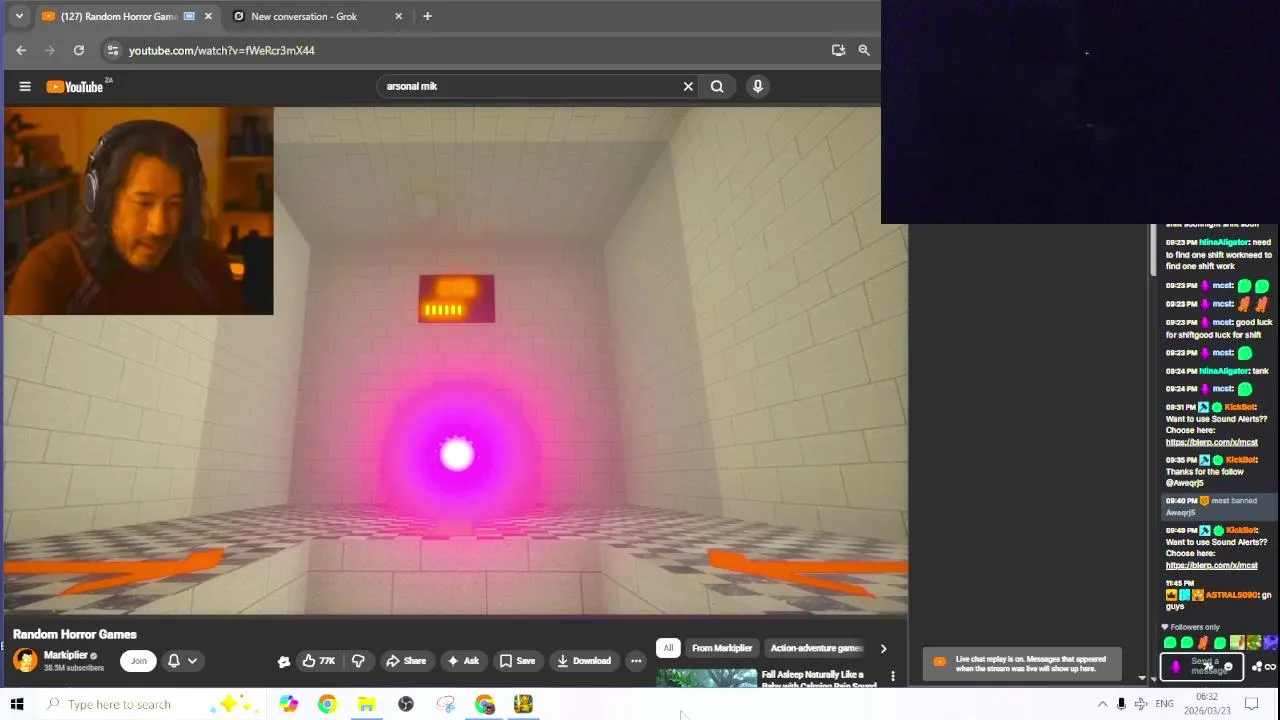The image size is (1280, 720).
Task: Clear the YouTube search box text
Action: click(x=688, y=87)
